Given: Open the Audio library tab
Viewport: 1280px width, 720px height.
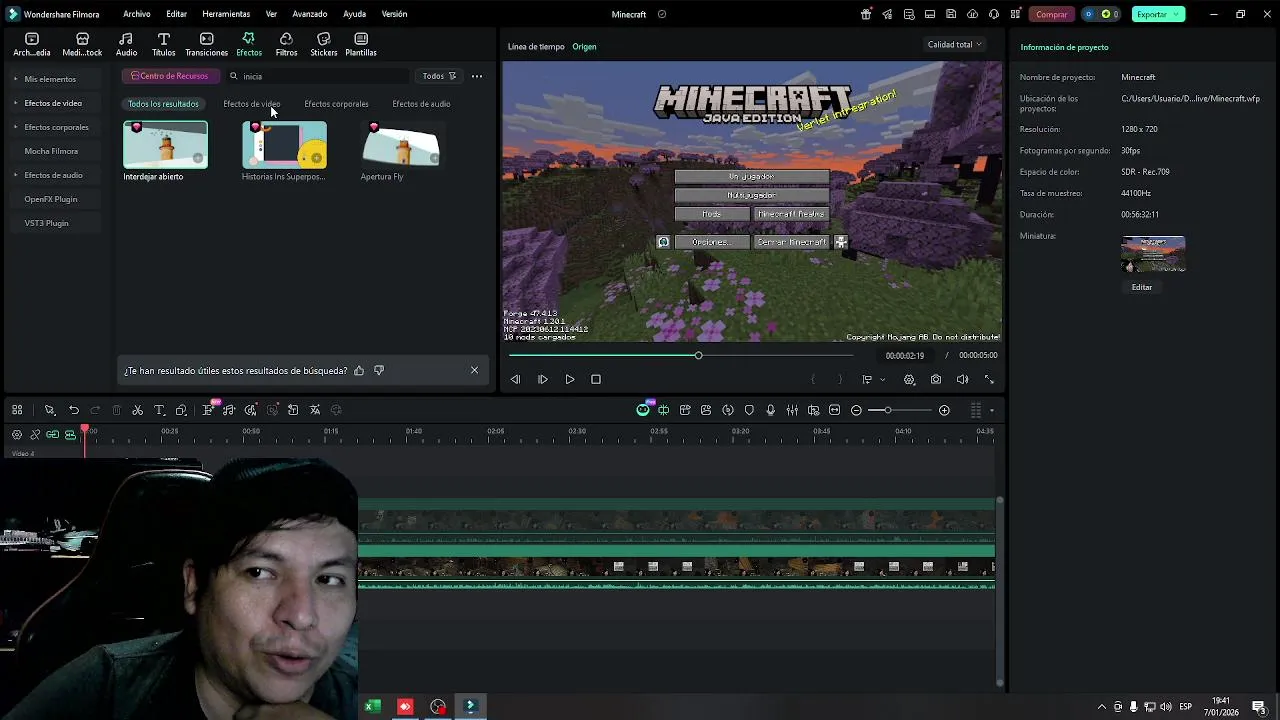Looking at the screenshot, I should point(126,44).
